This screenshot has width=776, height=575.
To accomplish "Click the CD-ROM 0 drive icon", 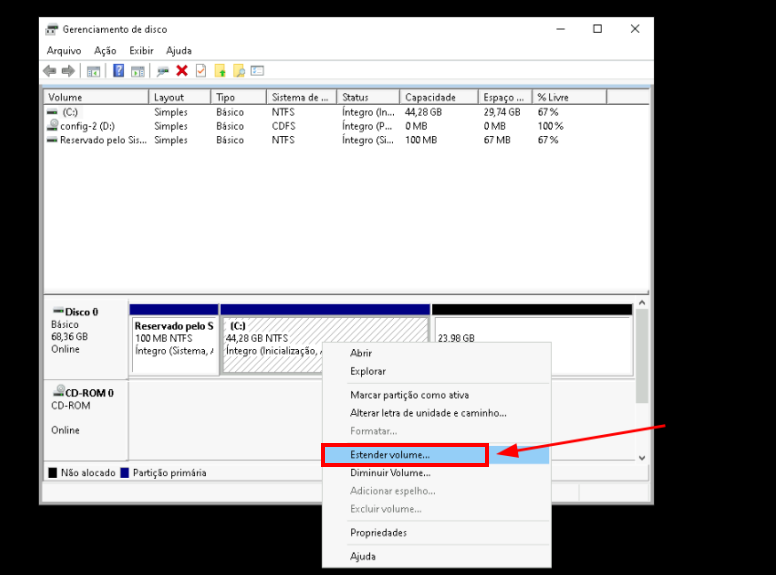I will [x=59, y=391].
